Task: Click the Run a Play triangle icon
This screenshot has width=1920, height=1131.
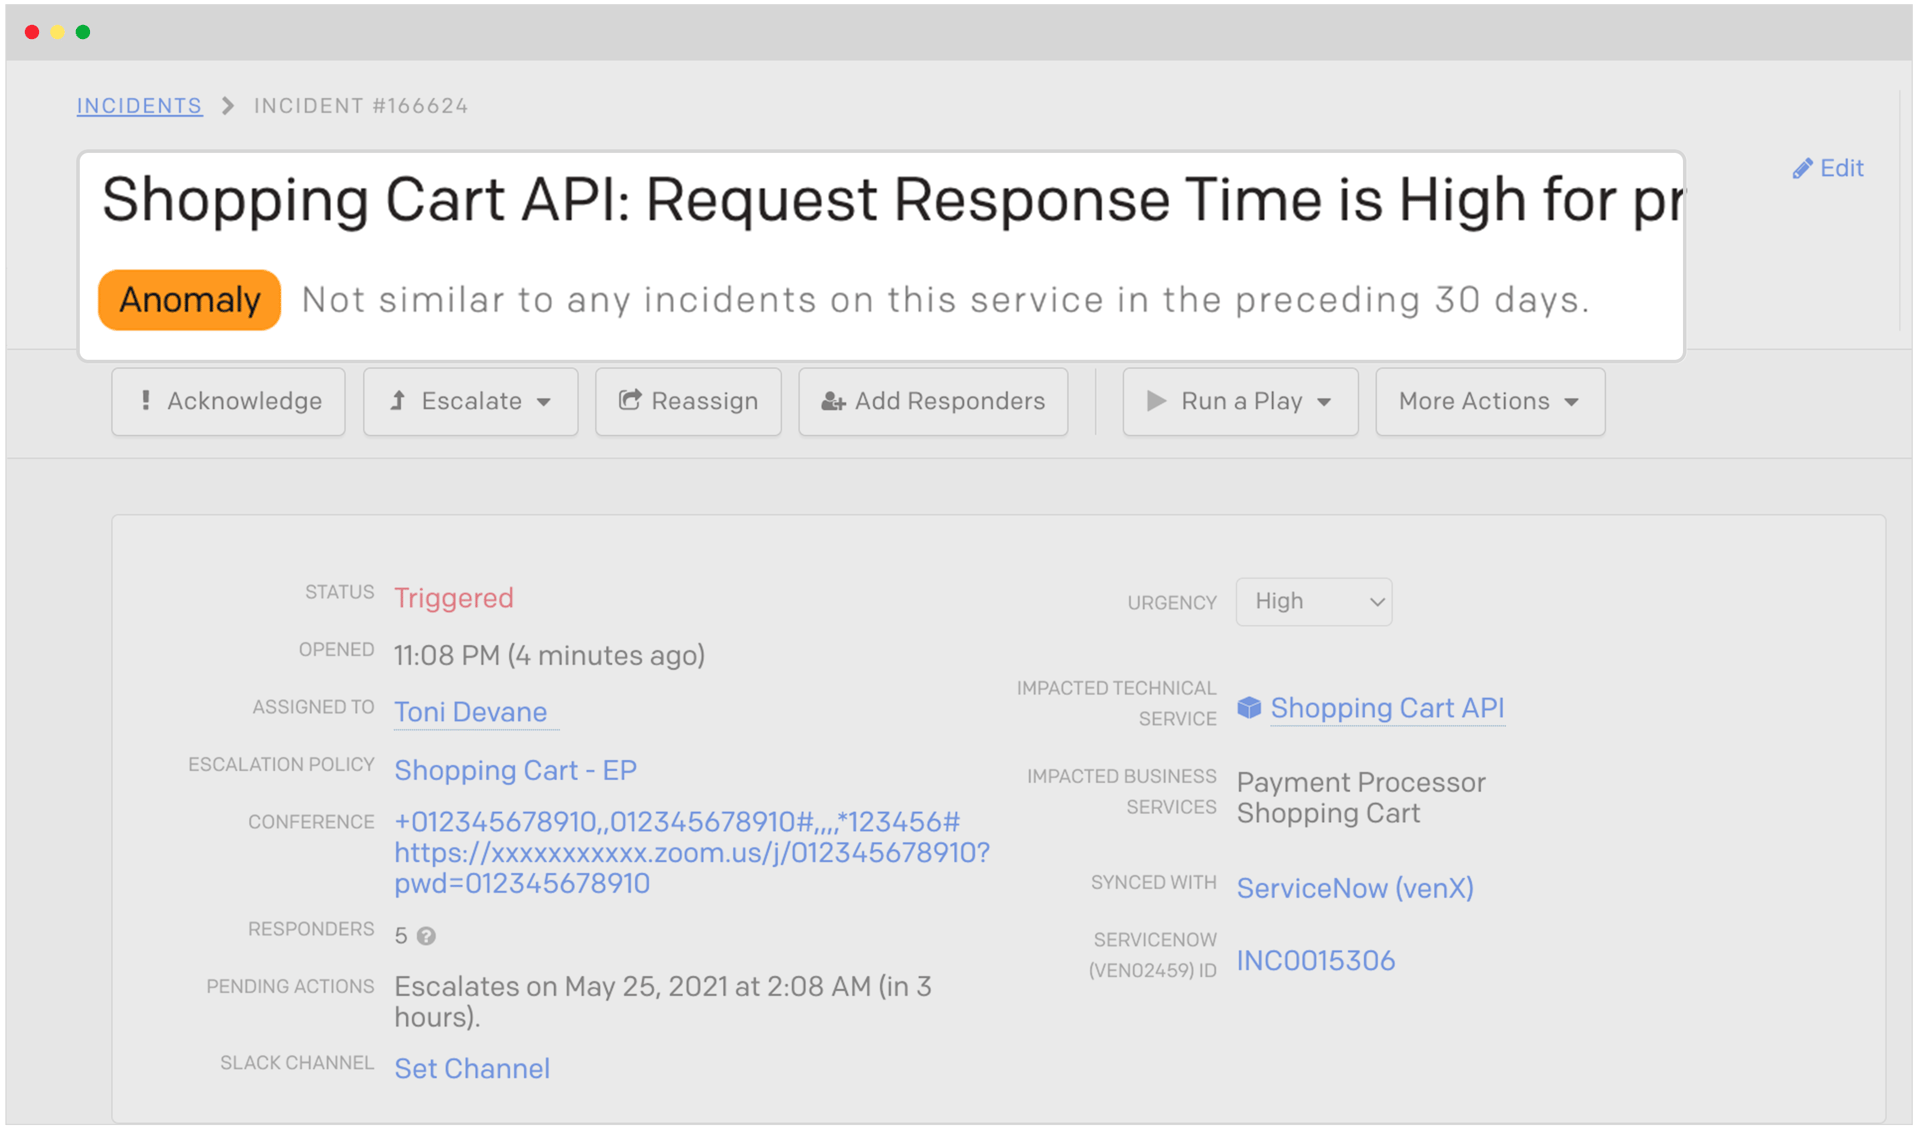Action: [1156, 401]
